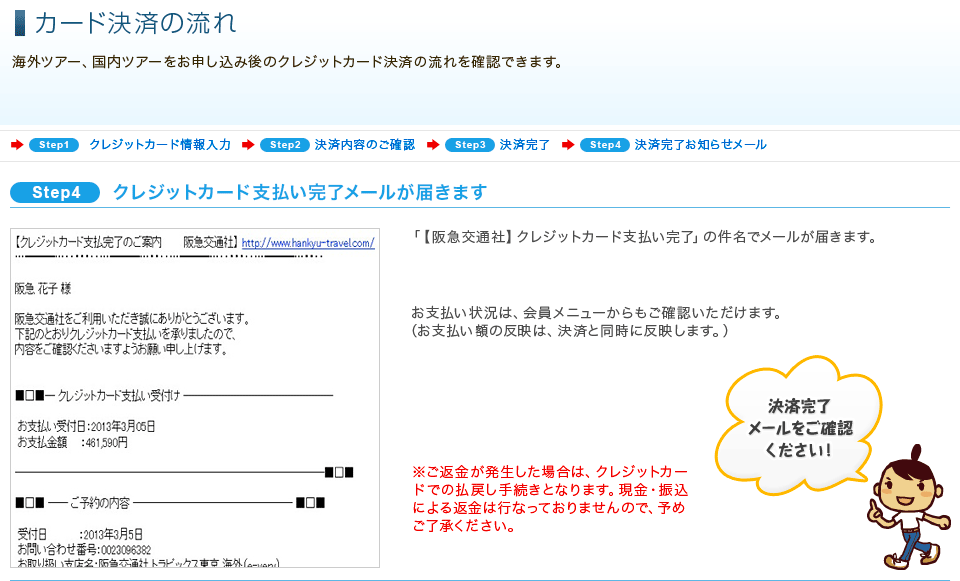The width and height of the screenshot is (960, 581).
Task: Click the red arrow before Step3
Action: [433, 145]
